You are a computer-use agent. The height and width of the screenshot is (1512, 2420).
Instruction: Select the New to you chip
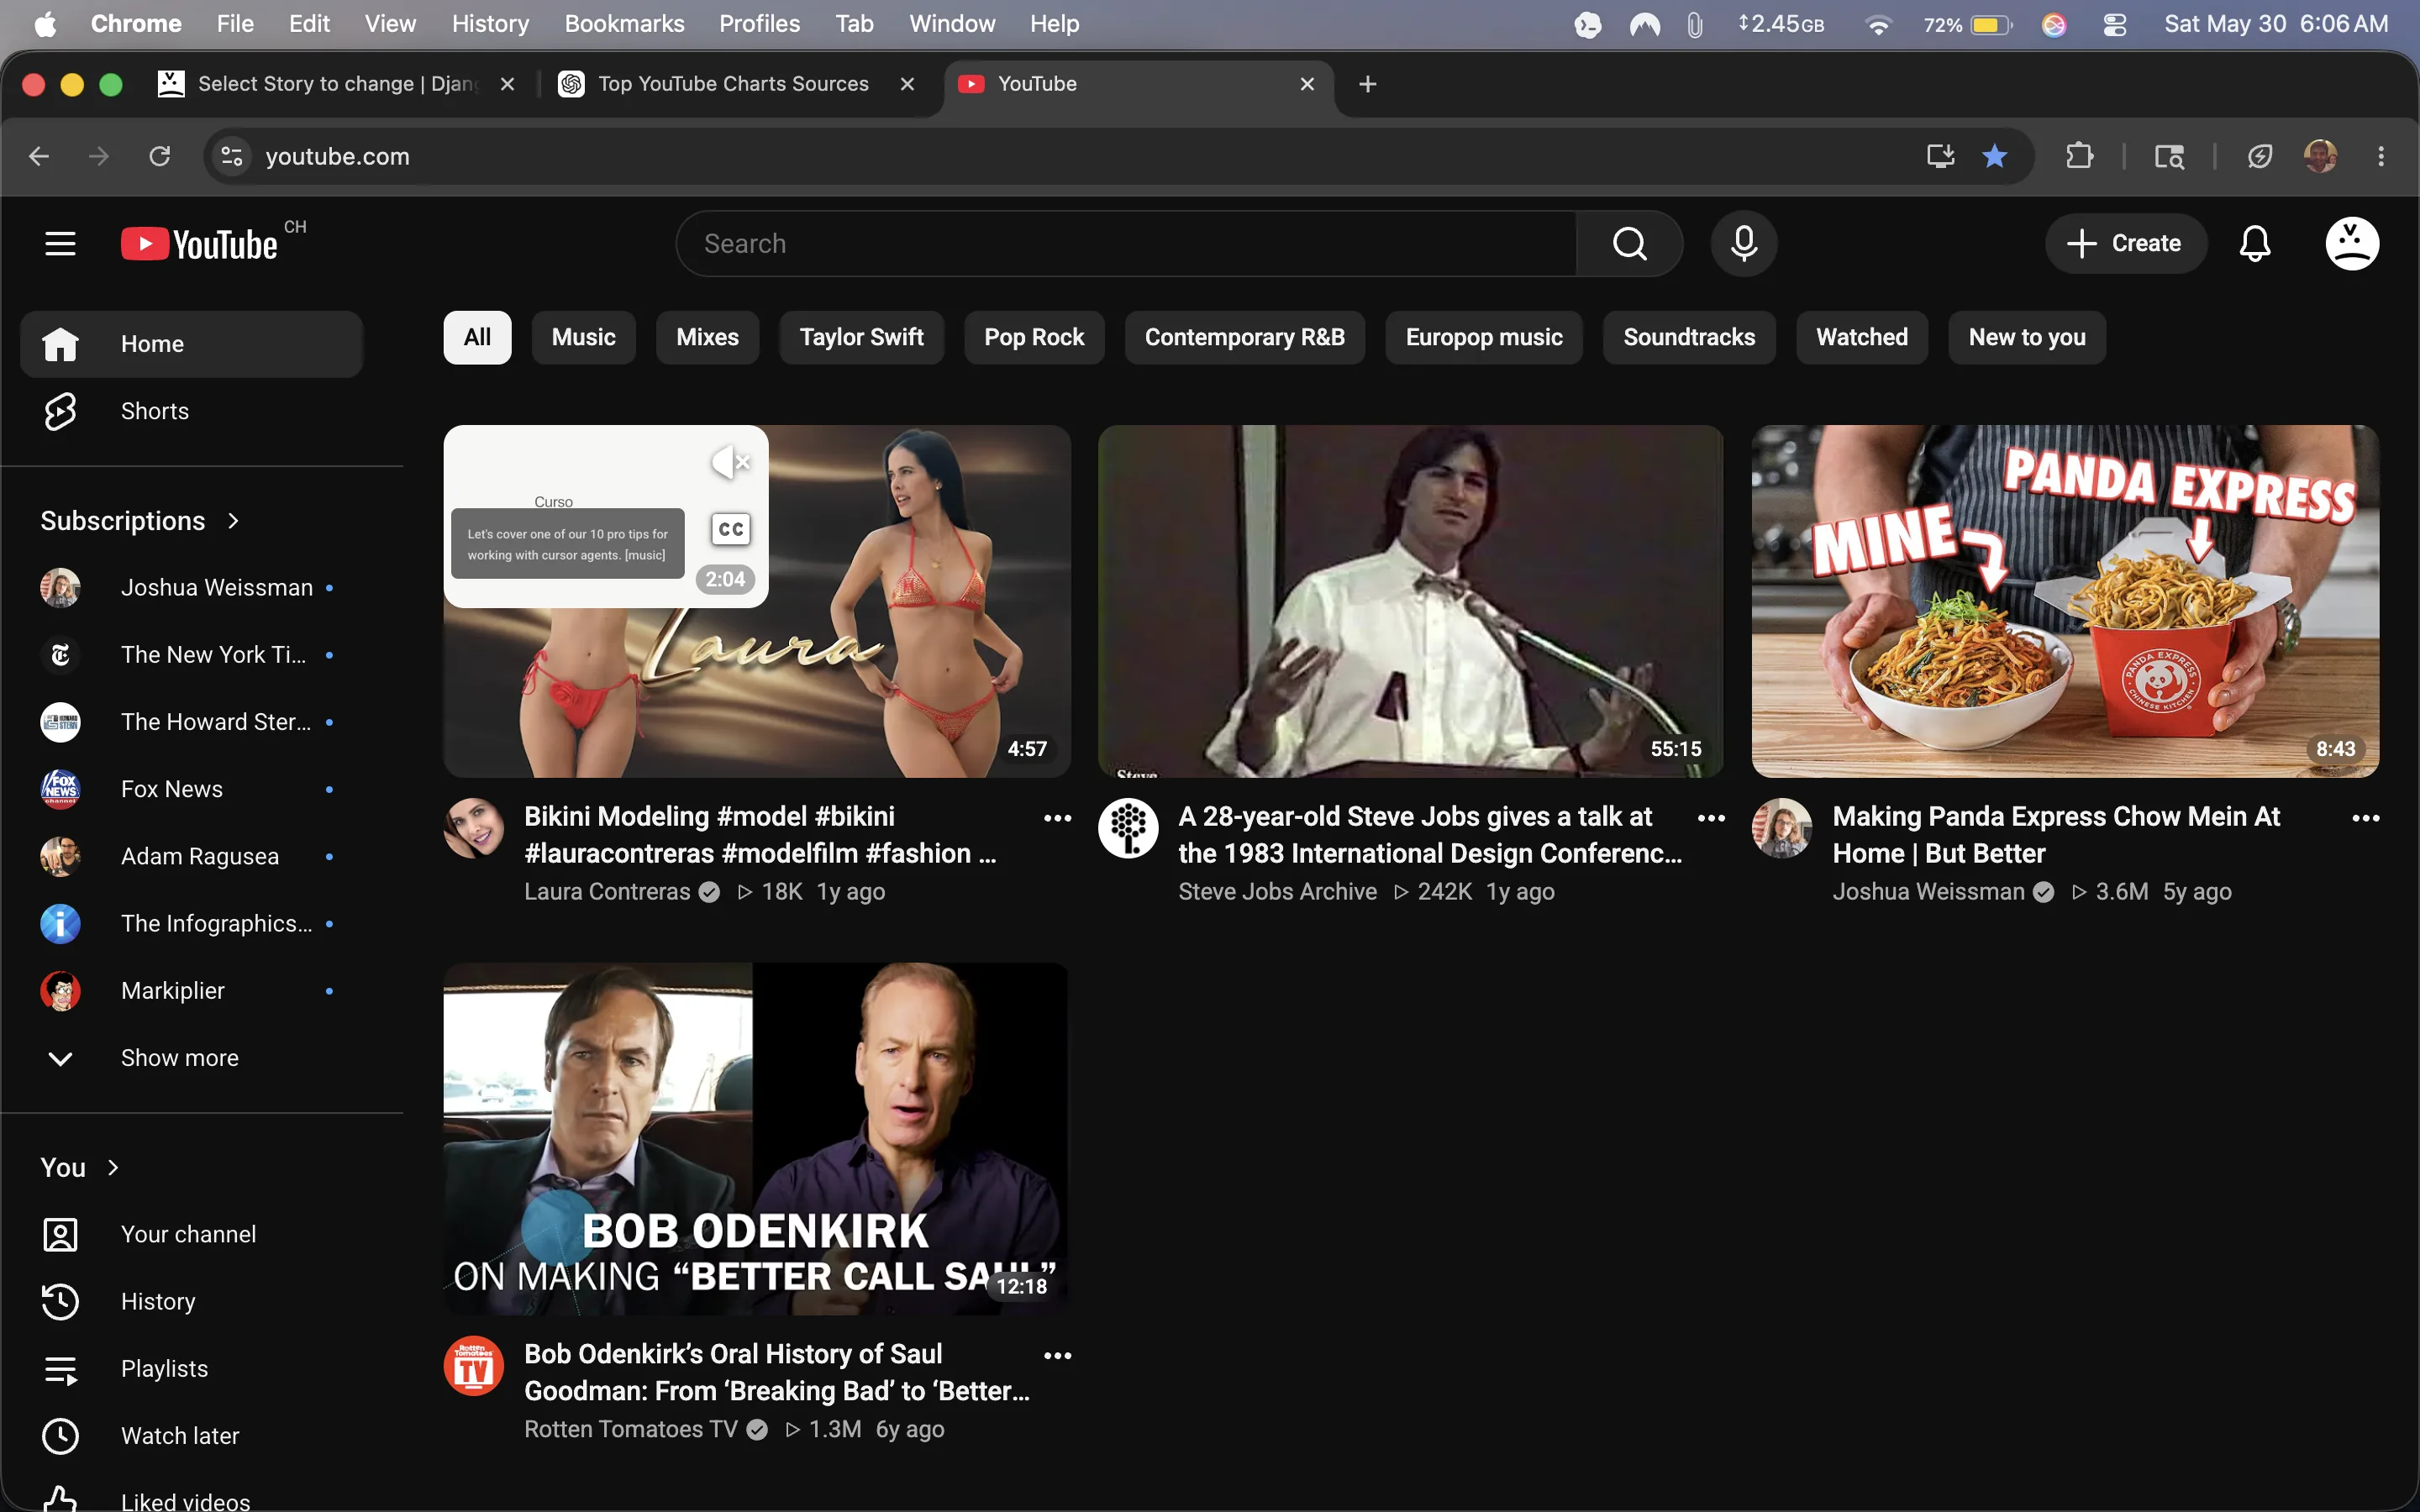2027,337
